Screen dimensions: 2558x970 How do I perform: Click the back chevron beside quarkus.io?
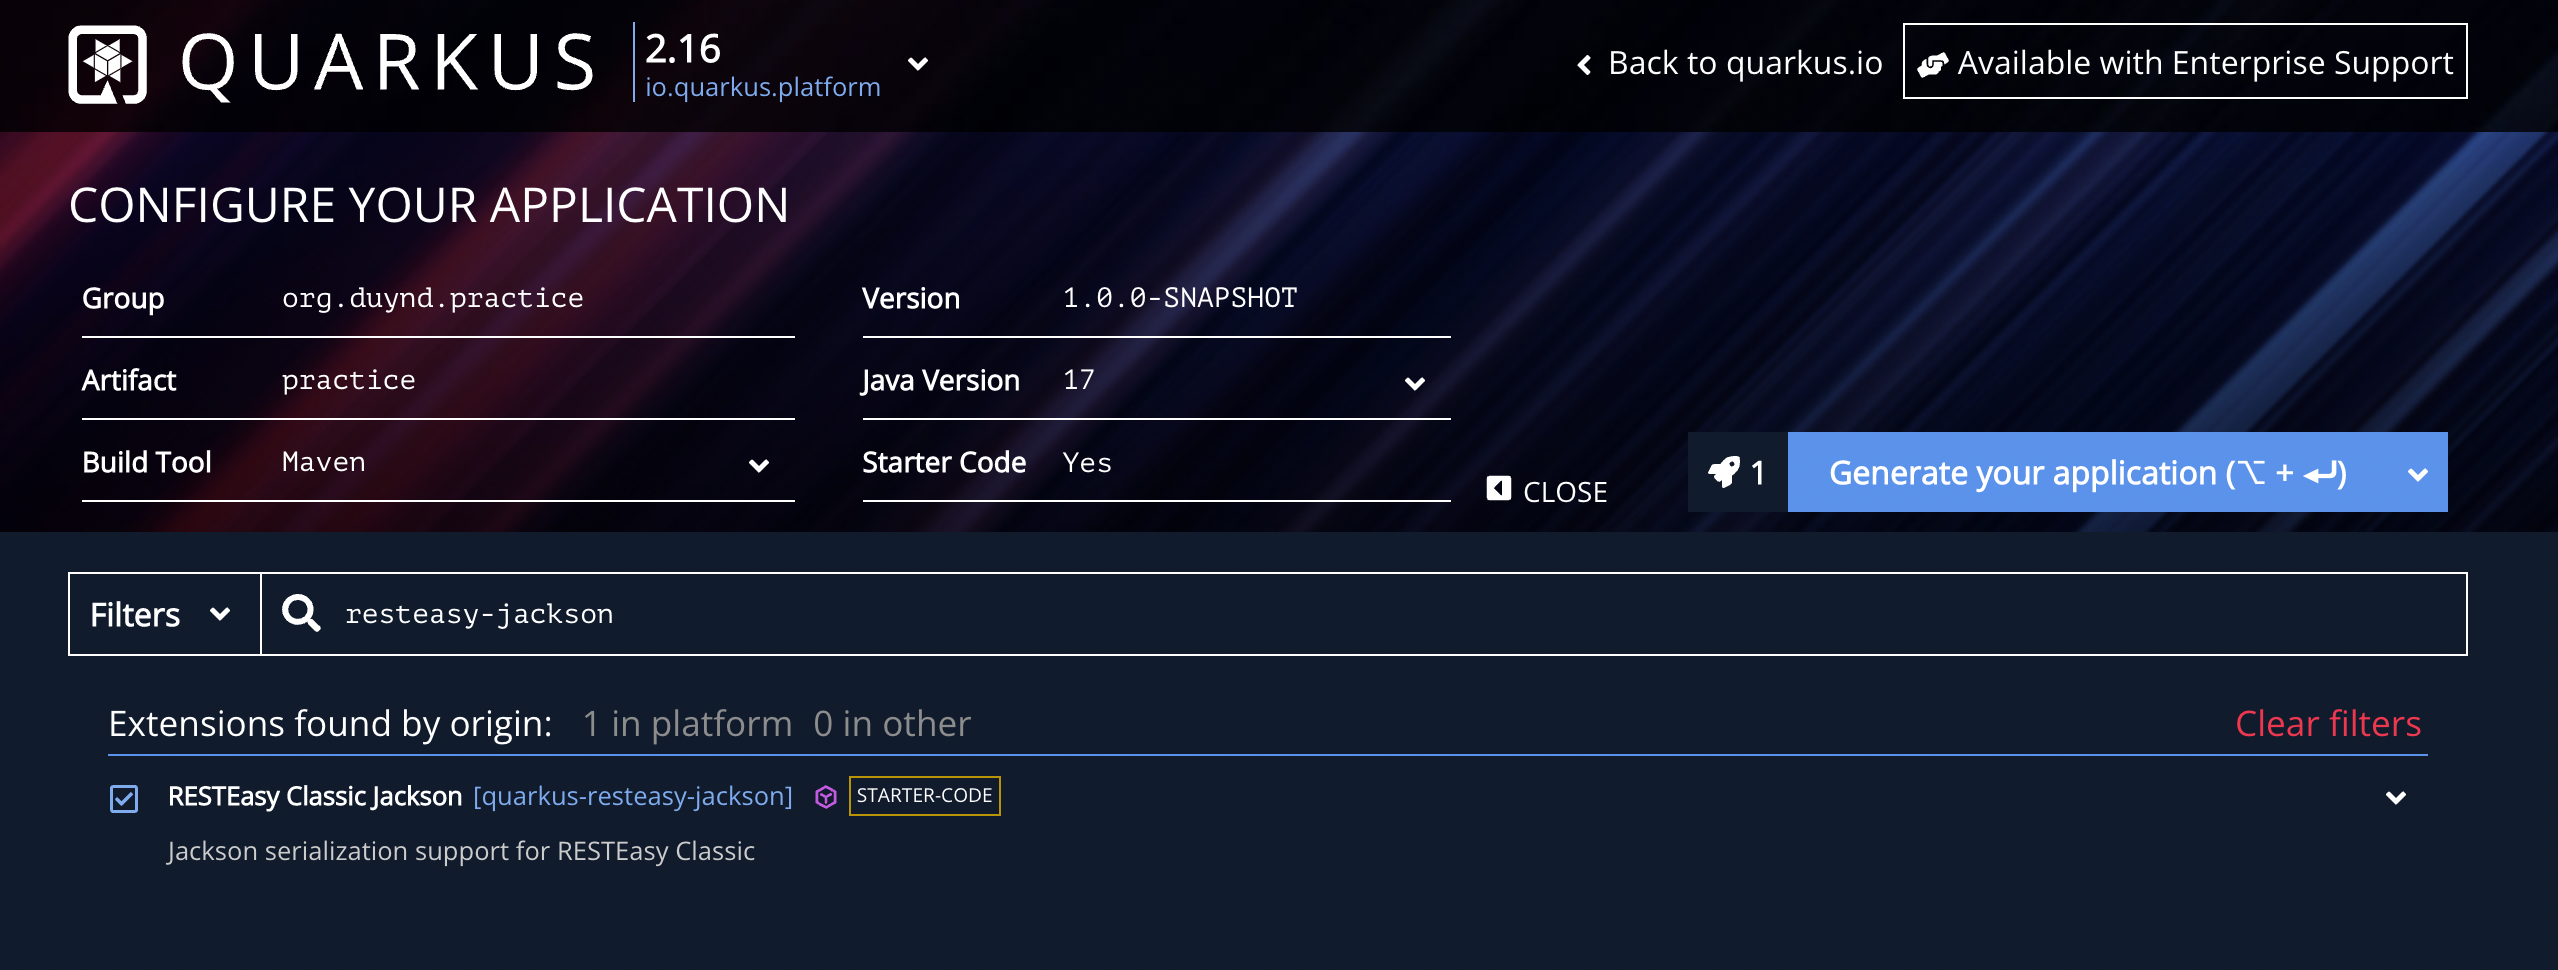coord(1584,65)
